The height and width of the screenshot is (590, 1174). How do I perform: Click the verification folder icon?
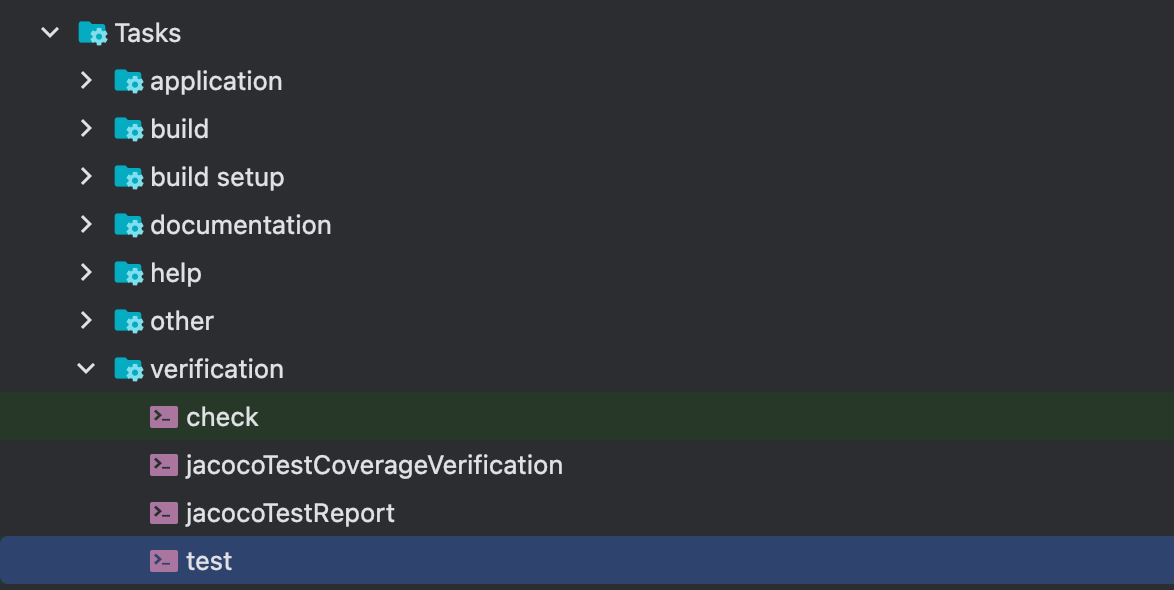(129, 369)
